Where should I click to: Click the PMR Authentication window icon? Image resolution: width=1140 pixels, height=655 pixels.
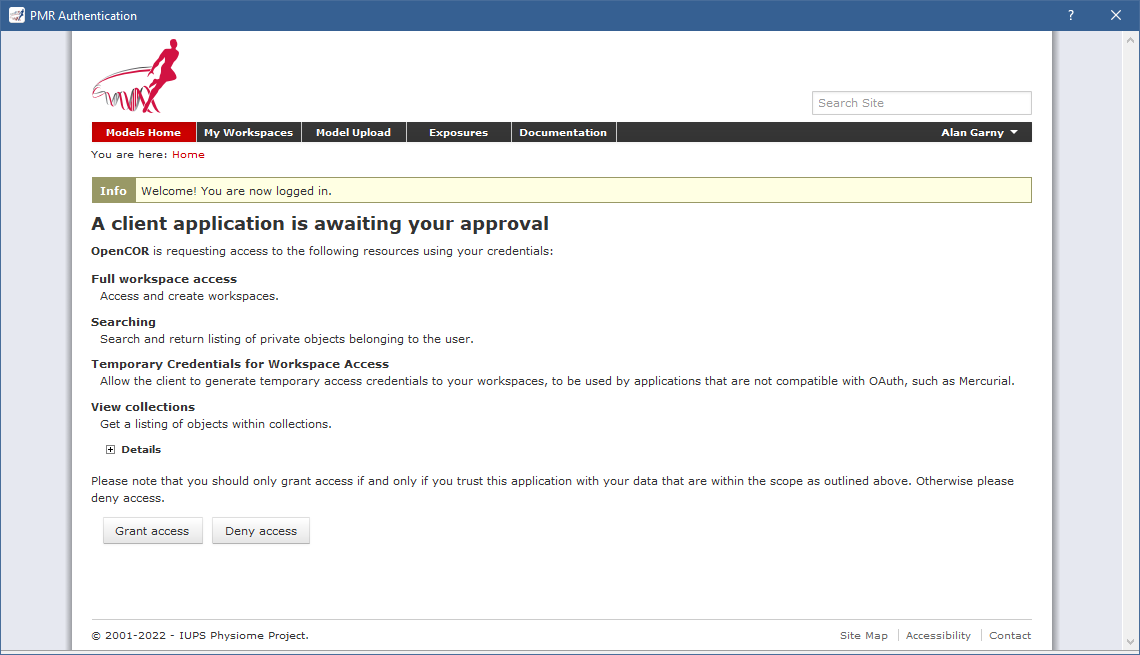[16, 16]
